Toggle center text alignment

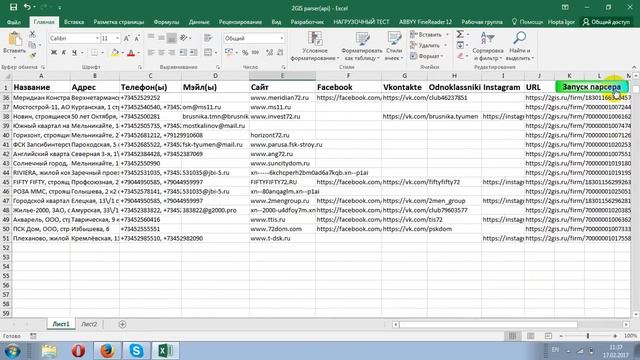pos(161,52)
